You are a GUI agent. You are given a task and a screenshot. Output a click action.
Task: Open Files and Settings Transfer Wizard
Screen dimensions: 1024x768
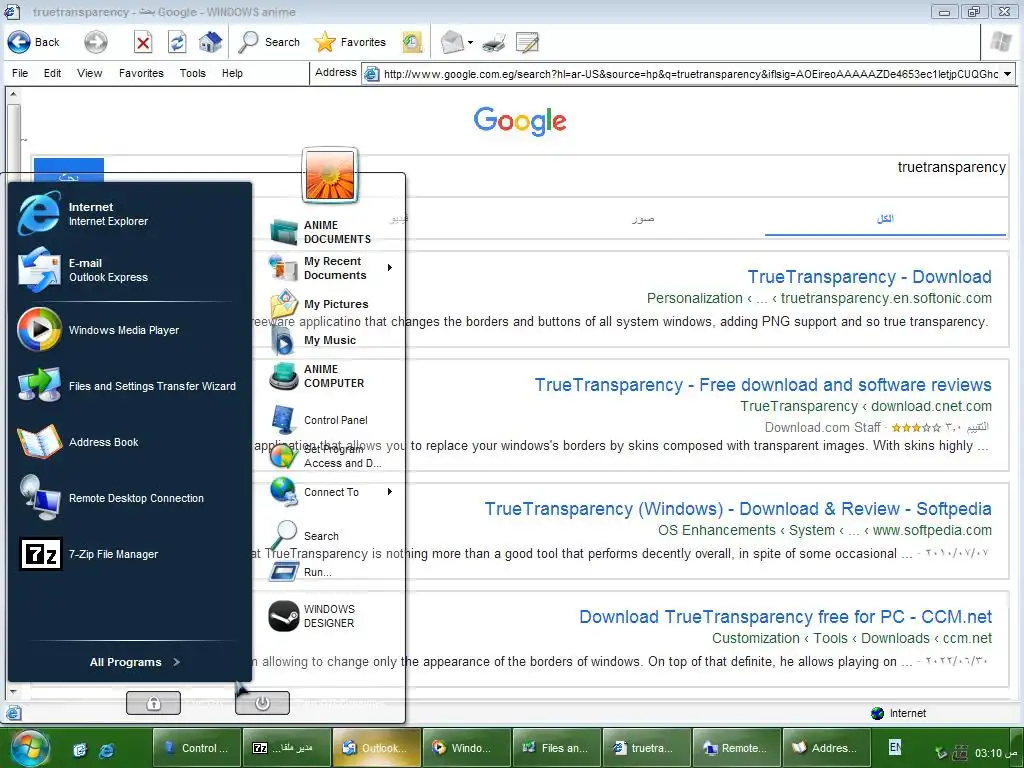tap(129, 386)
